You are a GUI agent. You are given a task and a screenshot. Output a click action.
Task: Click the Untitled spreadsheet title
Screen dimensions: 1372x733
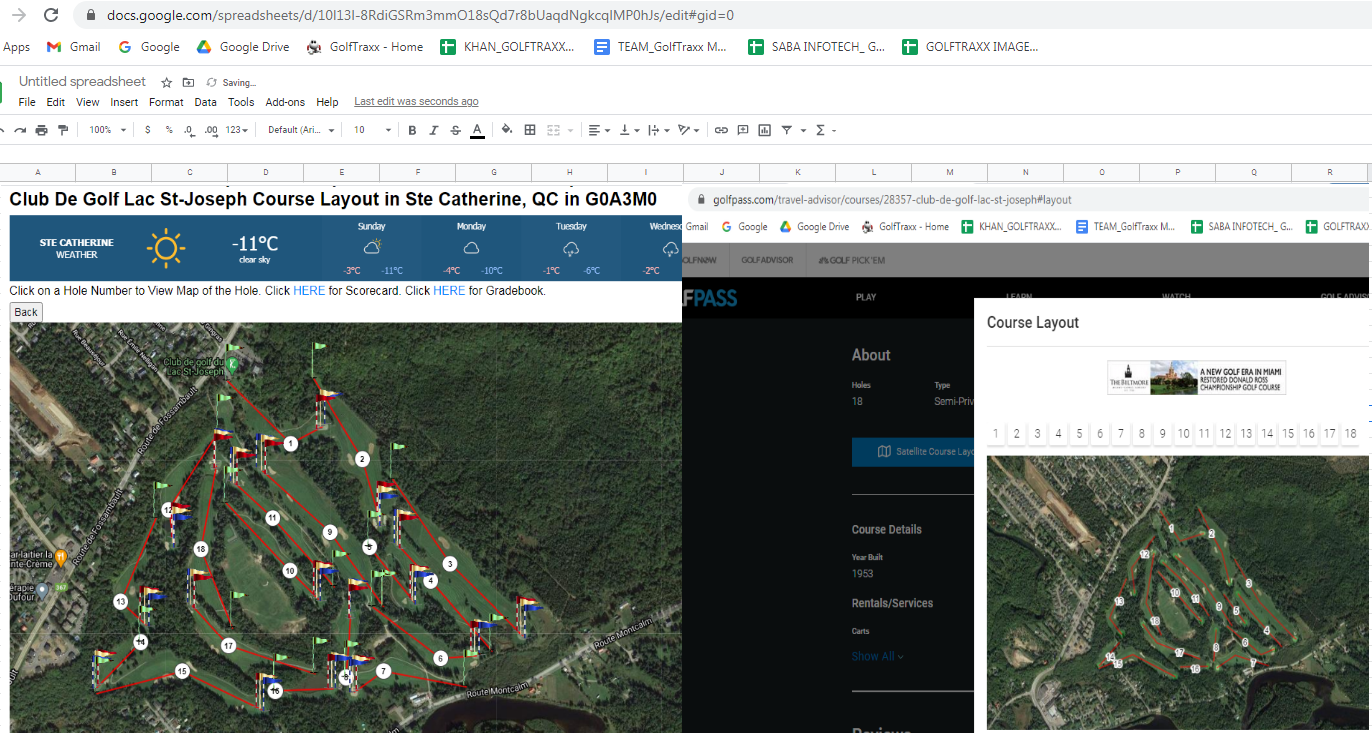(82, 82)
